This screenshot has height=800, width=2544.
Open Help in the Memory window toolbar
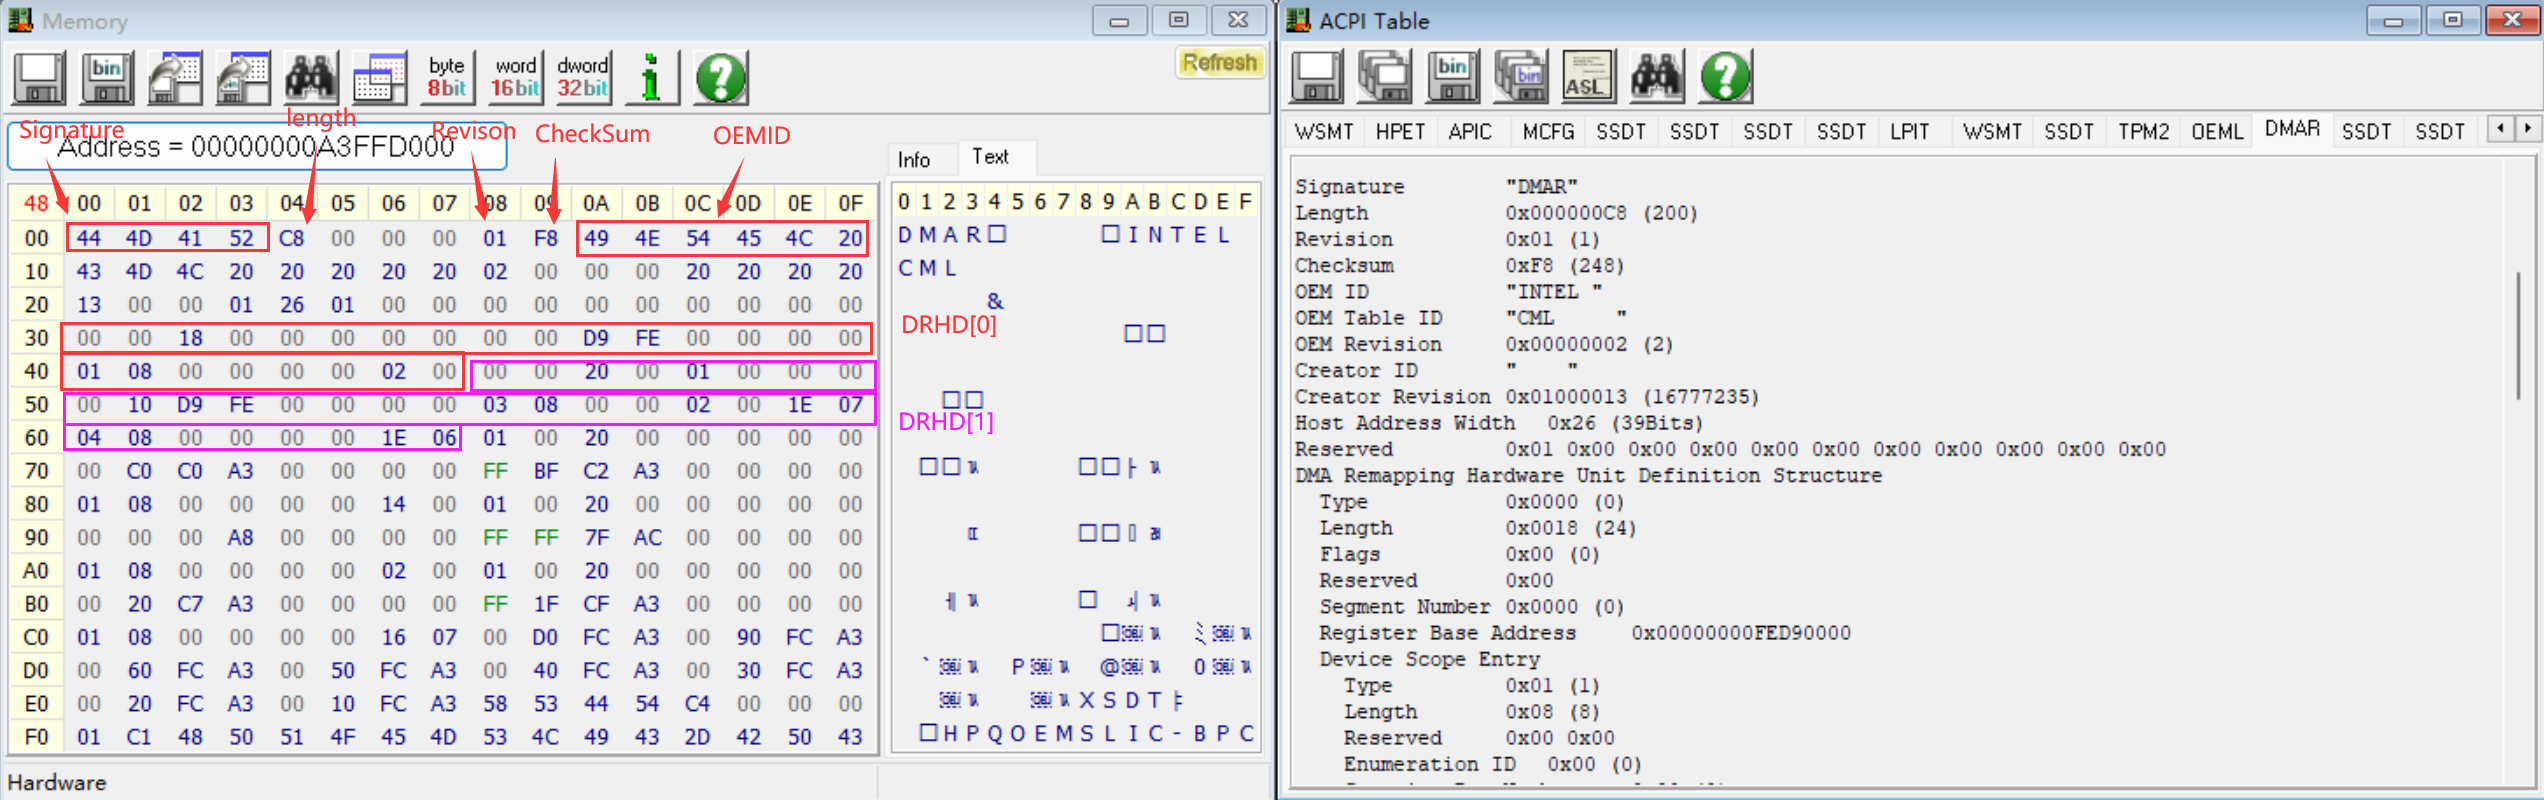[720, 78]
